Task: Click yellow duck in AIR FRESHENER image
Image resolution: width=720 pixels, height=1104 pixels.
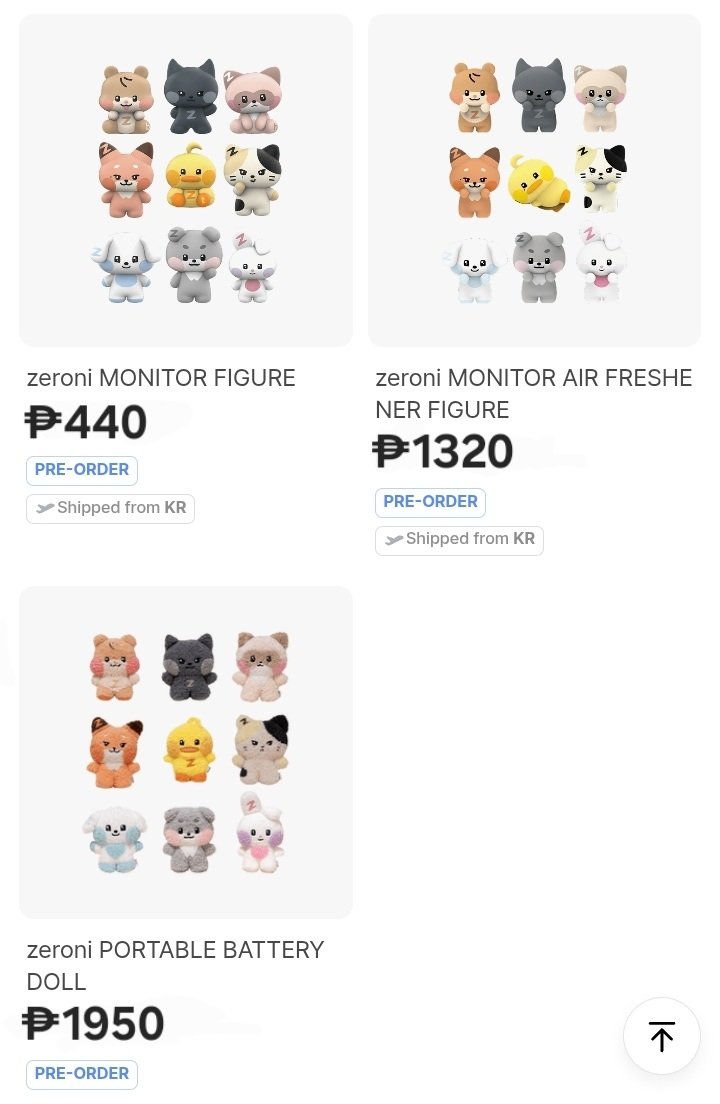Action: (x=537, y=182)
